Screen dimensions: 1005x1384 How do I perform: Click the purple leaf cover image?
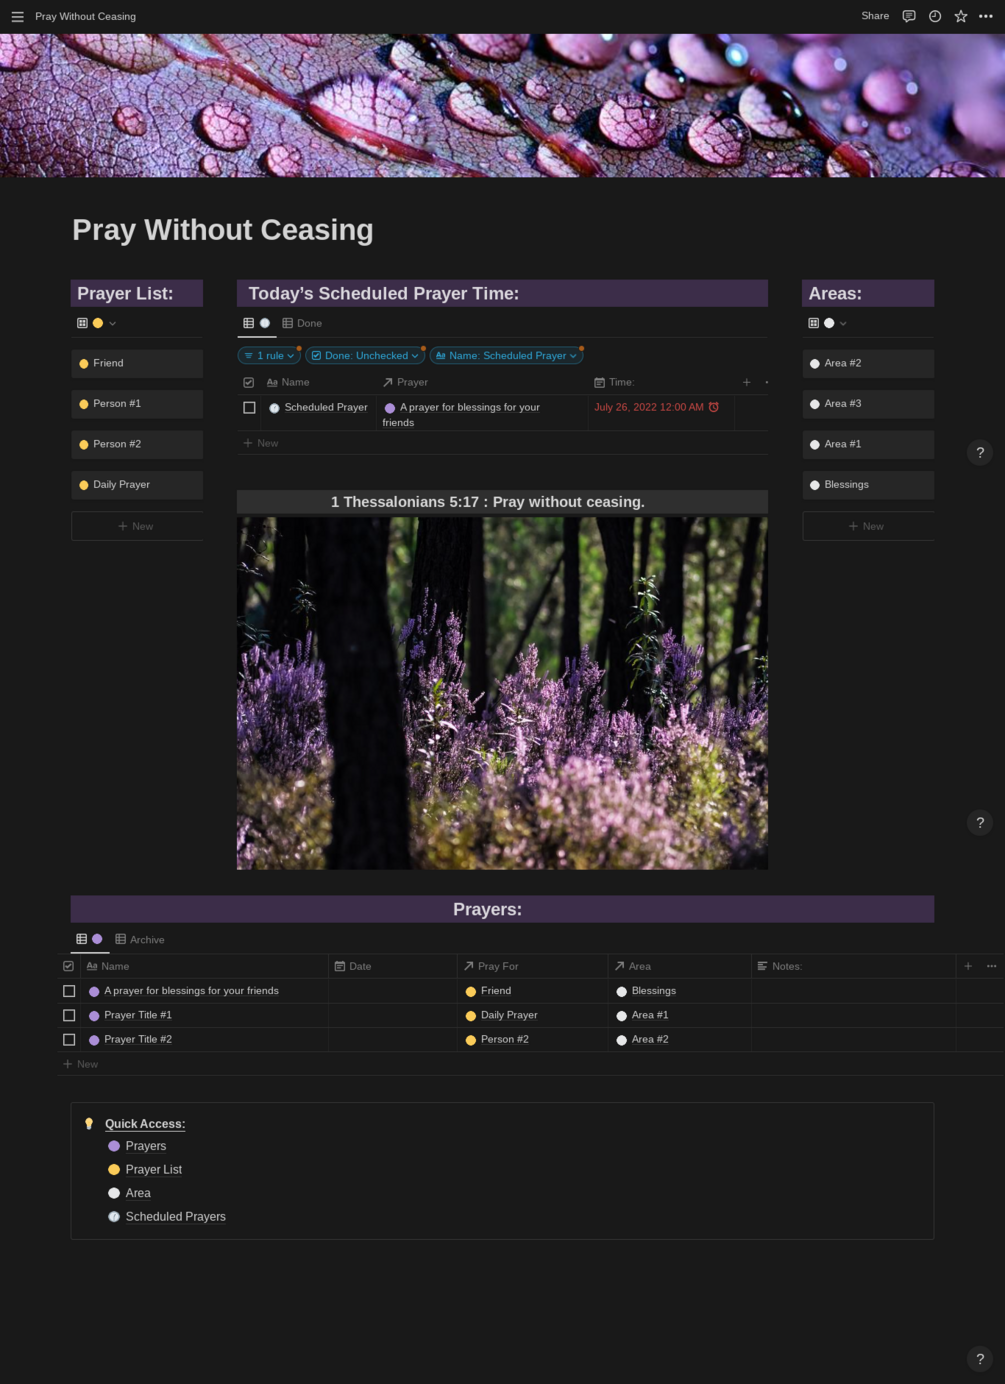coord(502,106)
